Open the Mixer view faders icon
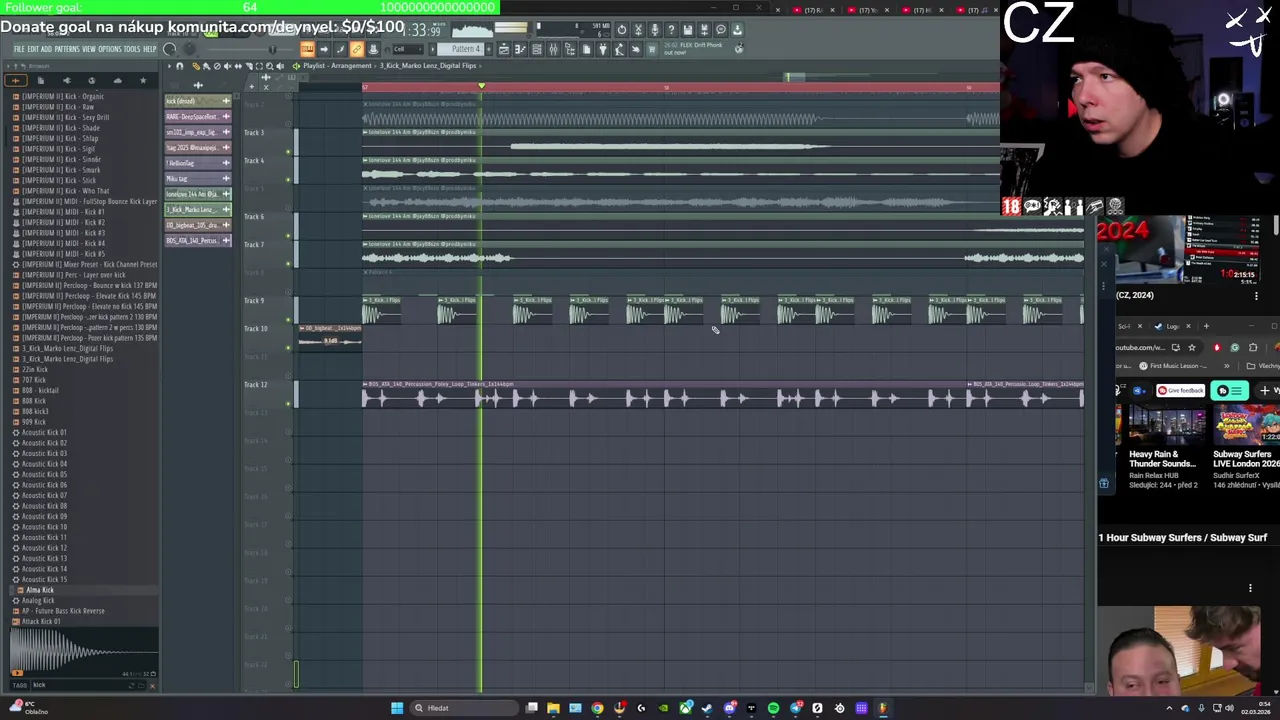This screenshot has height=720, width=1280. coord(553,49)
